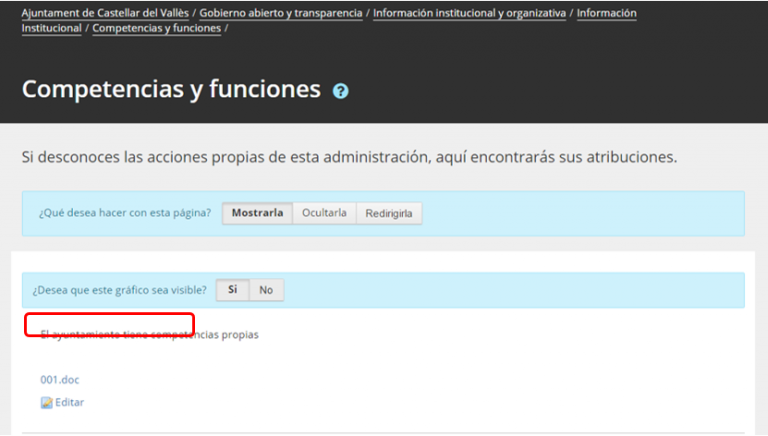Select the Redirigirla option
Screen dimensions: 768x436
coord(389,213)
